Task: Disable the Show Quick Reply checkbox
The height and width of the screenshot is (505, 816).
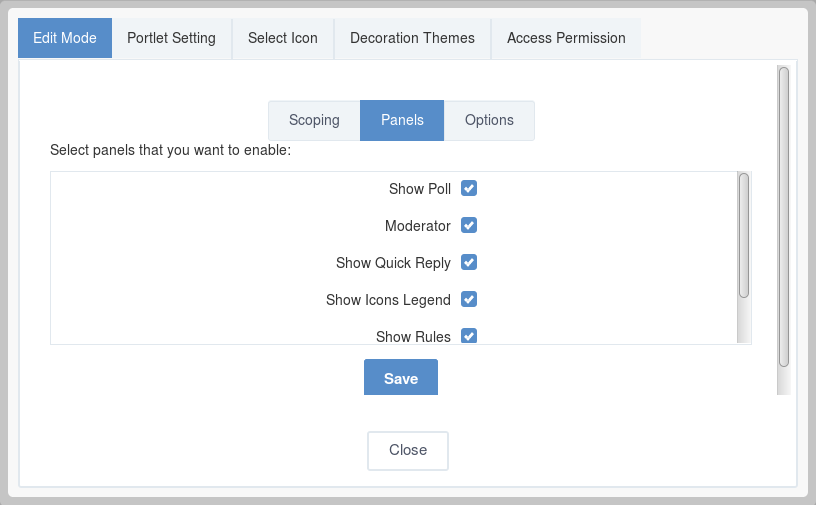Action: 469,262
